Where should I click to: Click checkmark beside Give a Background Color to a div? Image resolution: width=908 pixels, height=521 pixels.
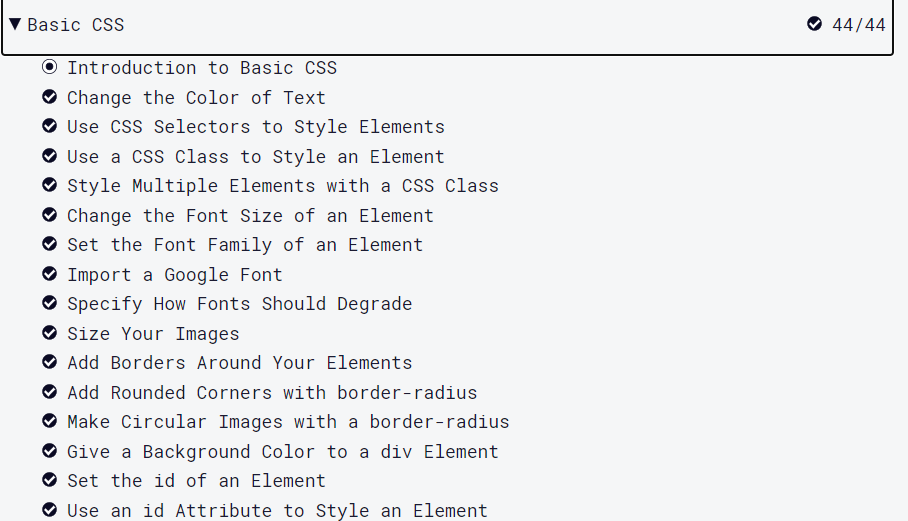point(50,451)
